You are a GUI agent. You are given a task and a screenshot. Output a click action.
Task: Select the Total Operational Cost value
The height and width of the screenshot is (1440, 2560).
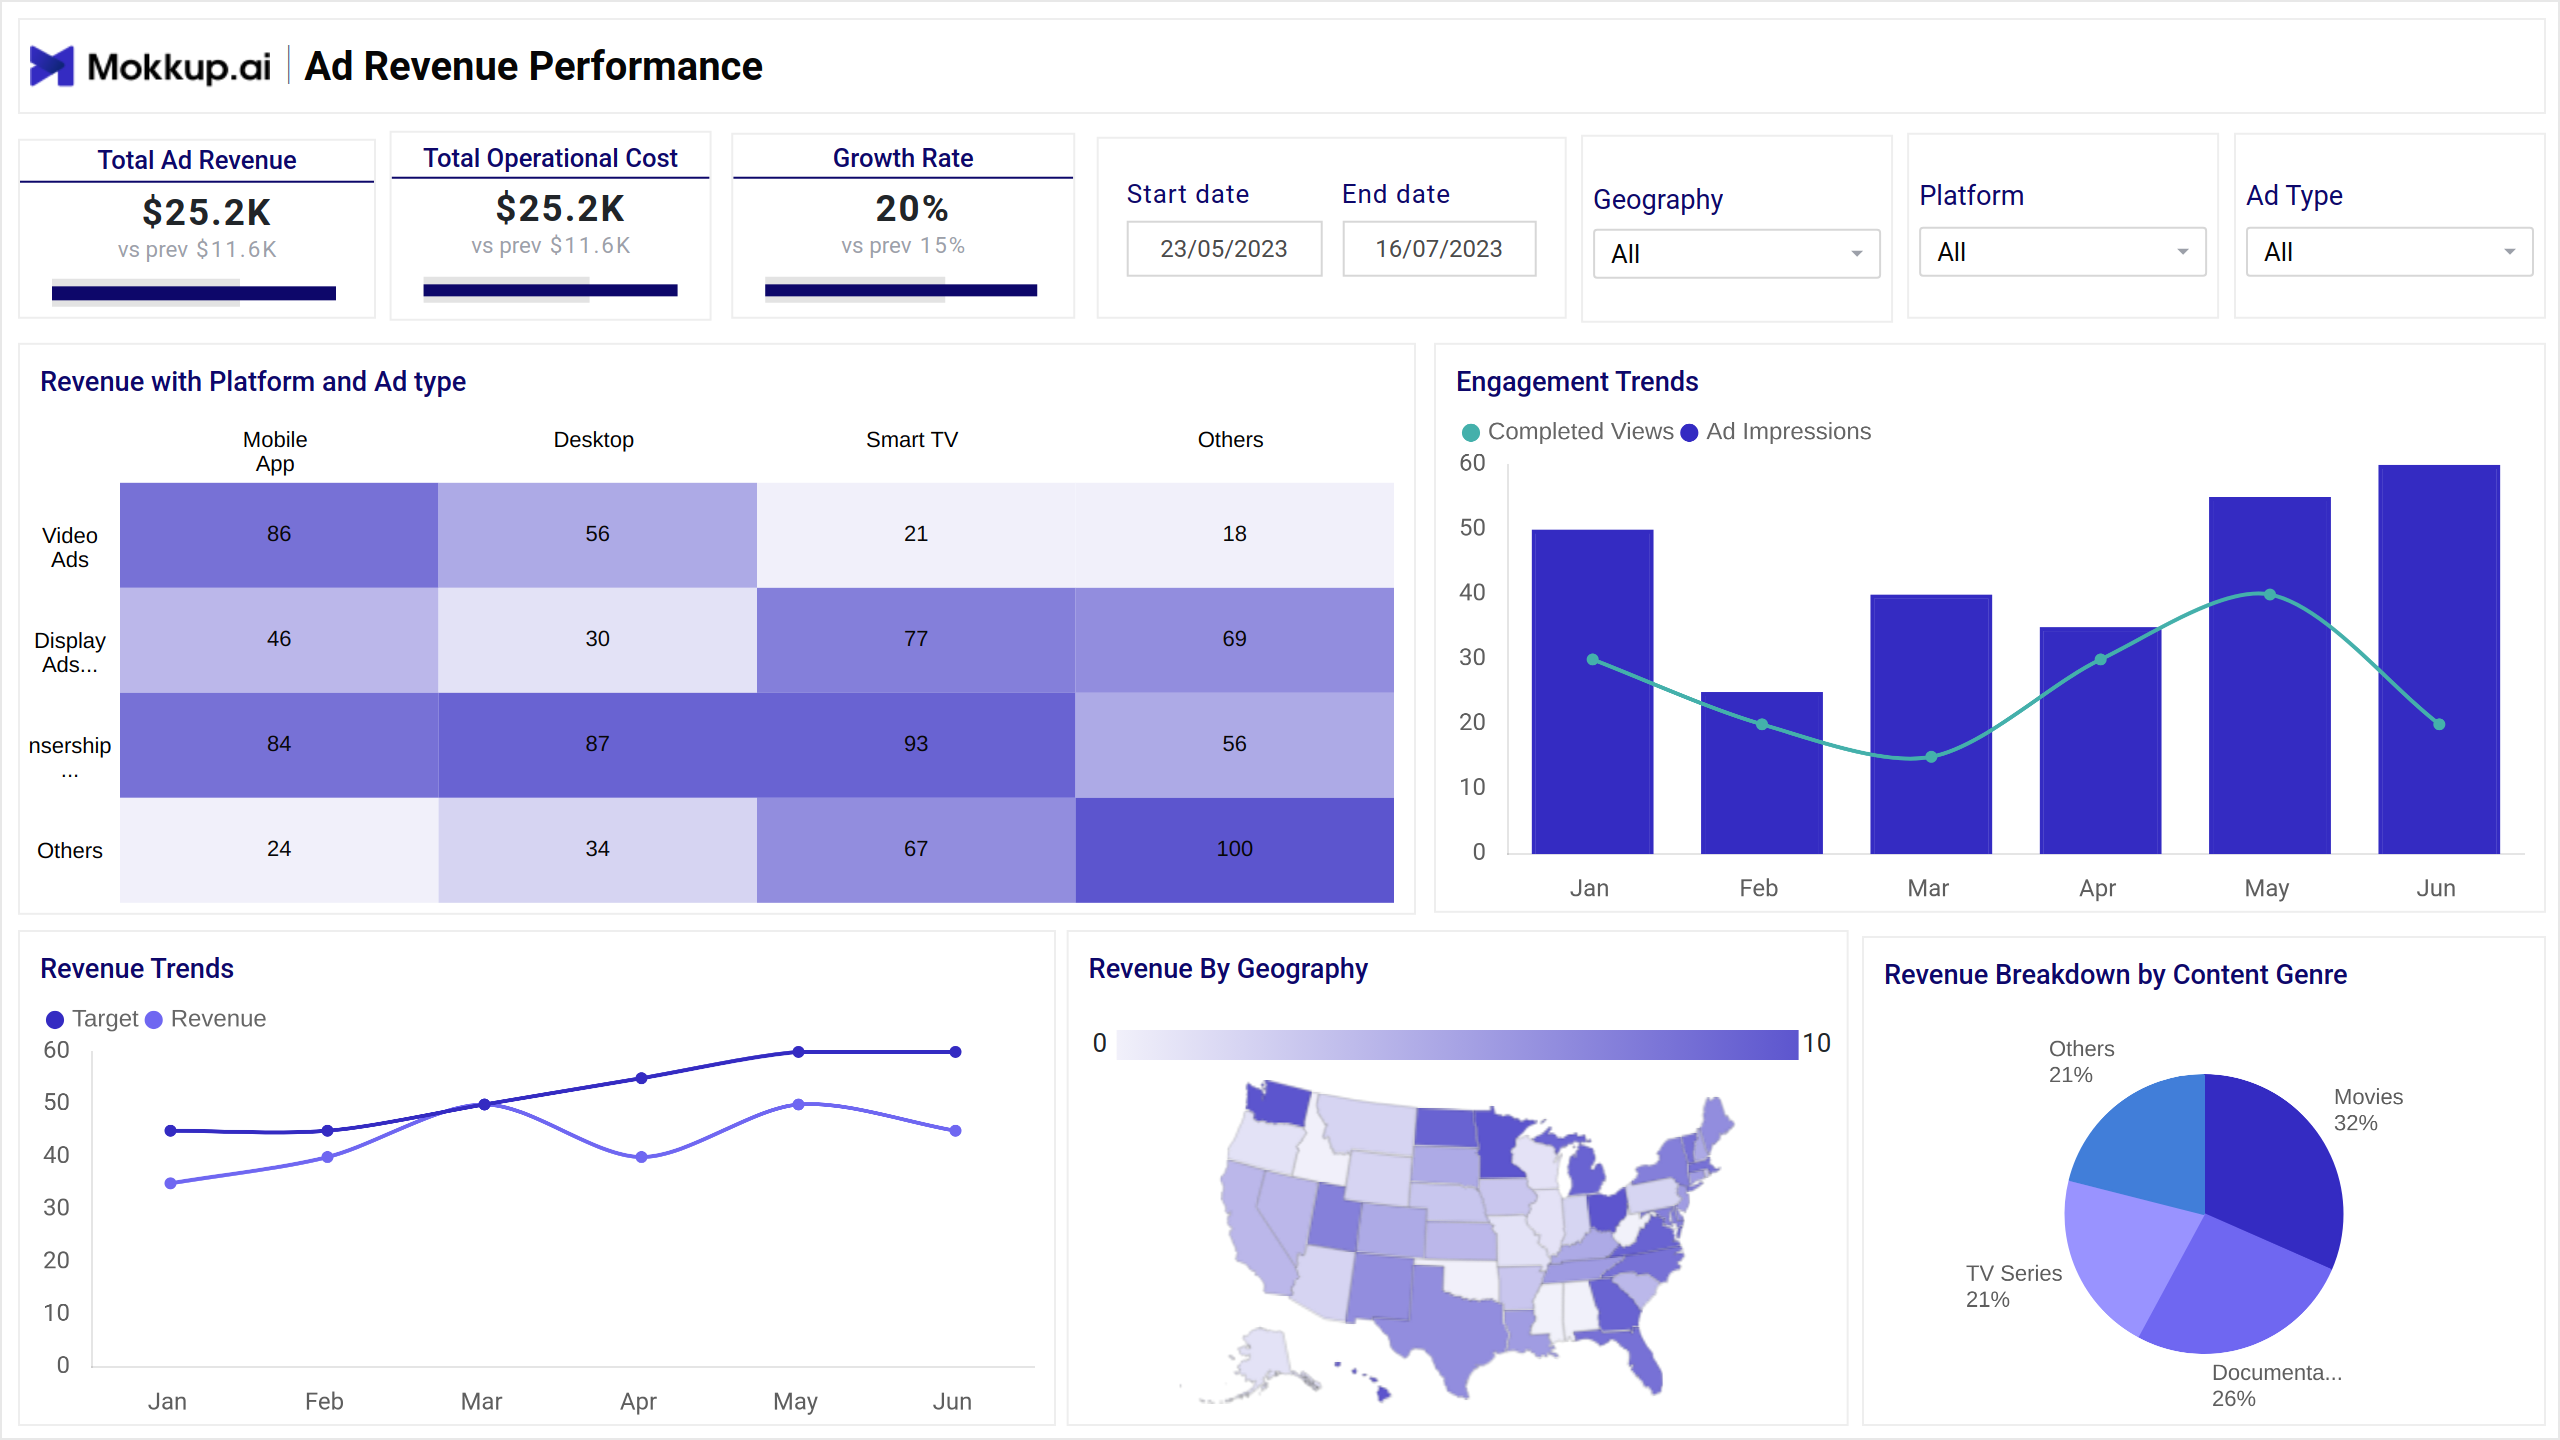560,208
